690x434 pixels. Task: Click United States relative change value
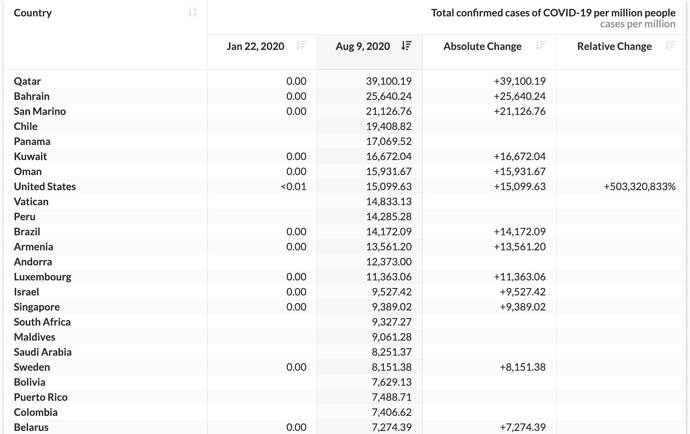(639, 187)
